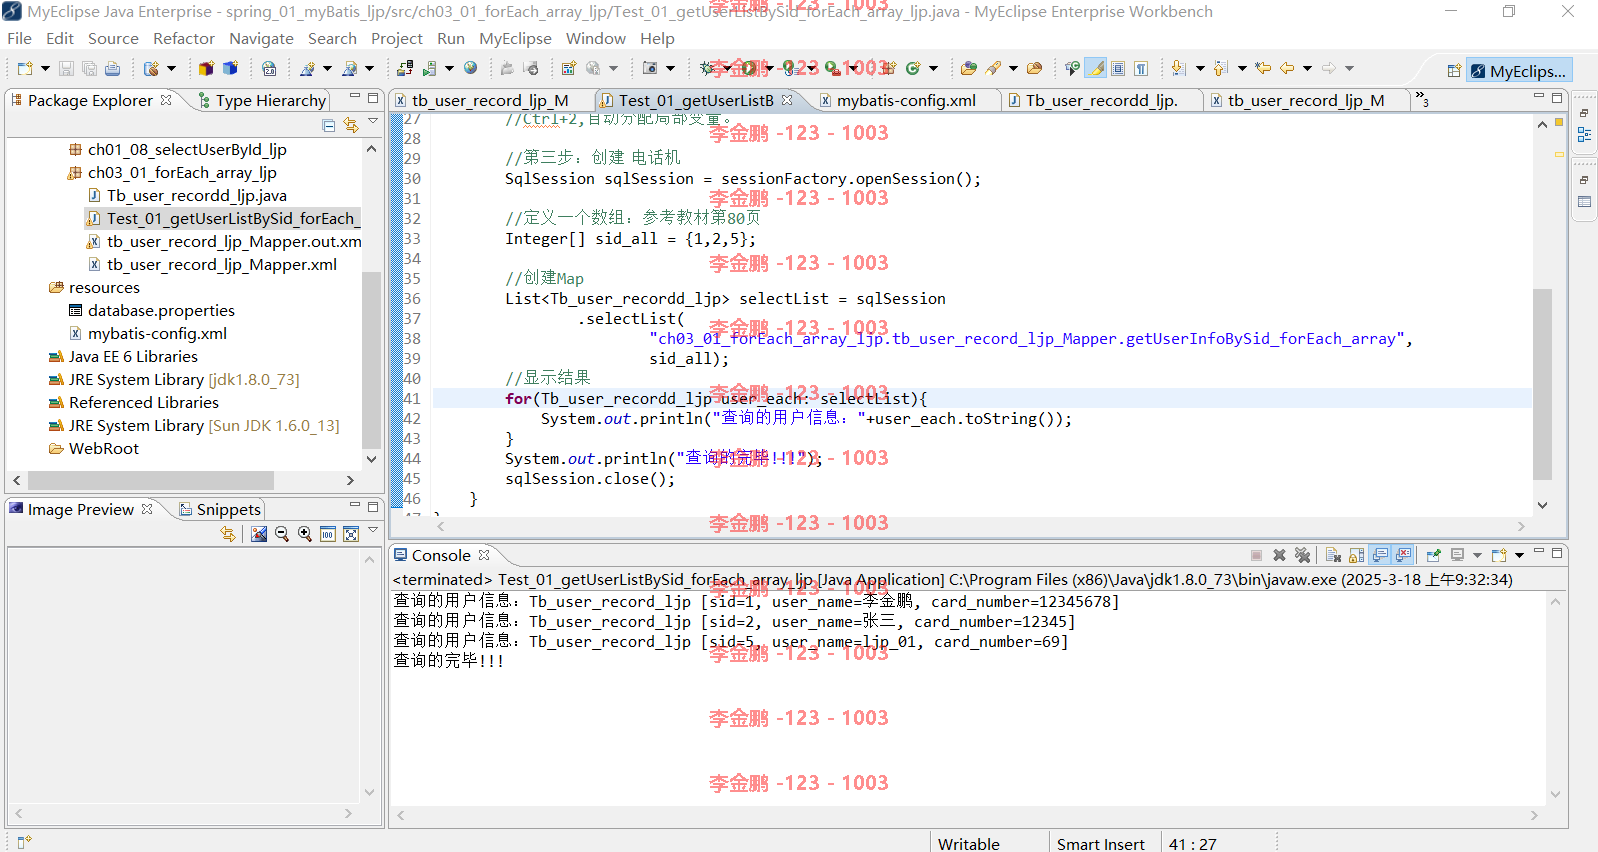The height and width of the screenshot is (852, 1598).
Task: Click the camera capture toolbar icon
Action: coord(650,68)
